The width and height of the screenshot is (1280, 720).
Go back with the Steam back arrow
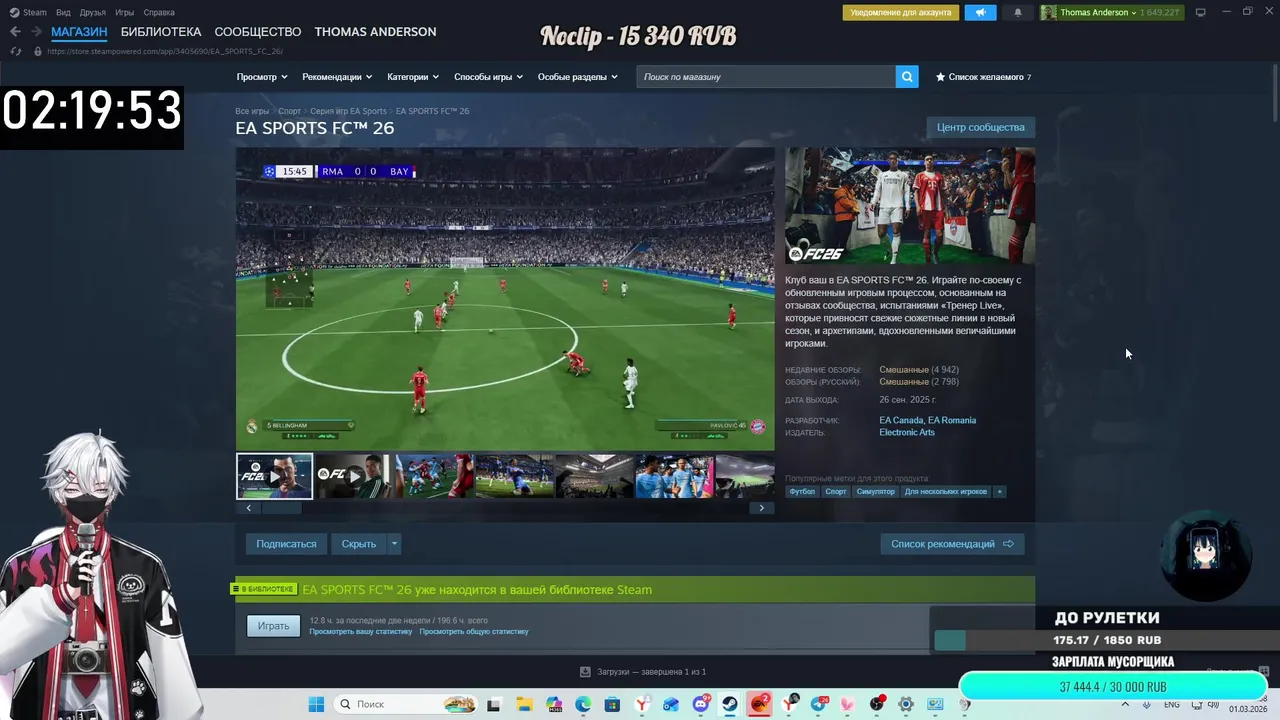[15, 32]
